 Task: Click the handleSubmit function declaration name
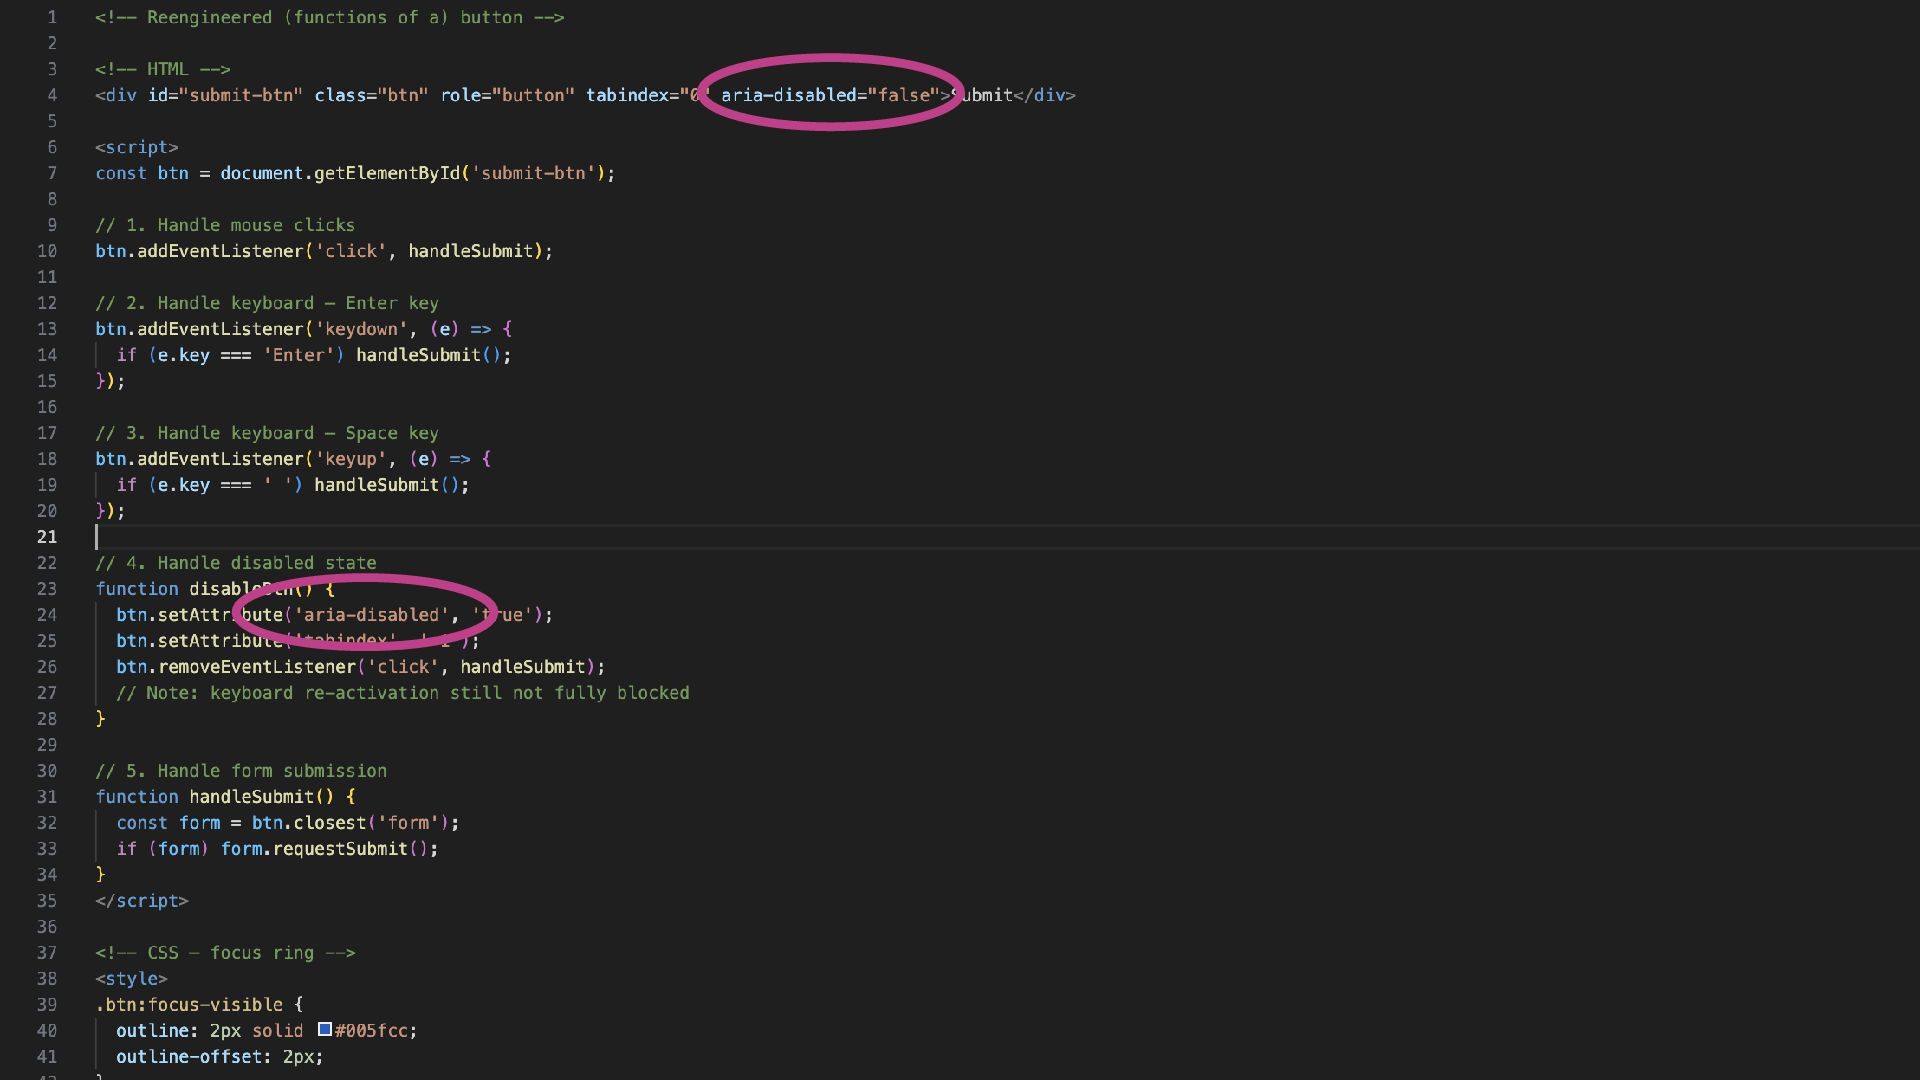click(252, 797)
